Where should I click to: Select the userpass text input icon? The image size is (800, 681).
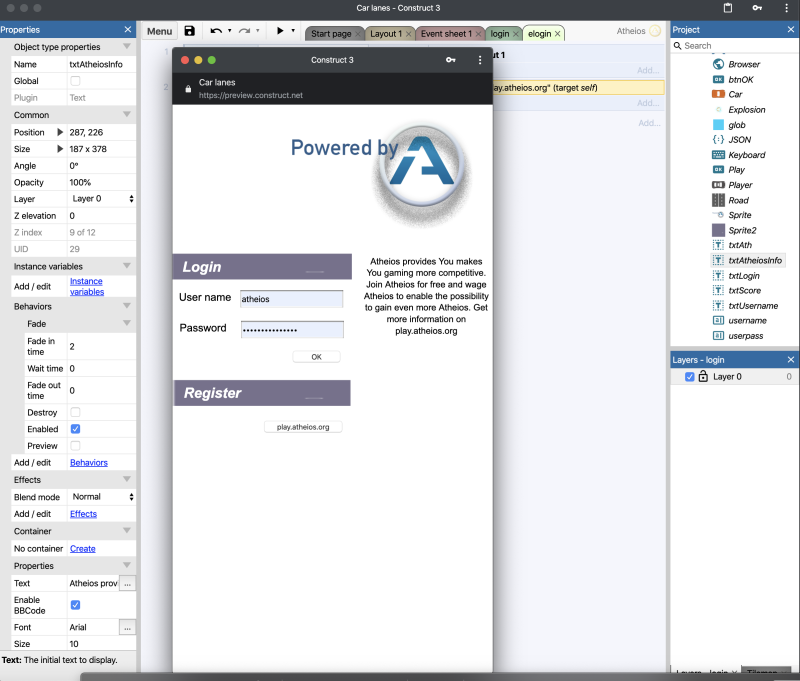pyautogui.click(x=718, y=336)
